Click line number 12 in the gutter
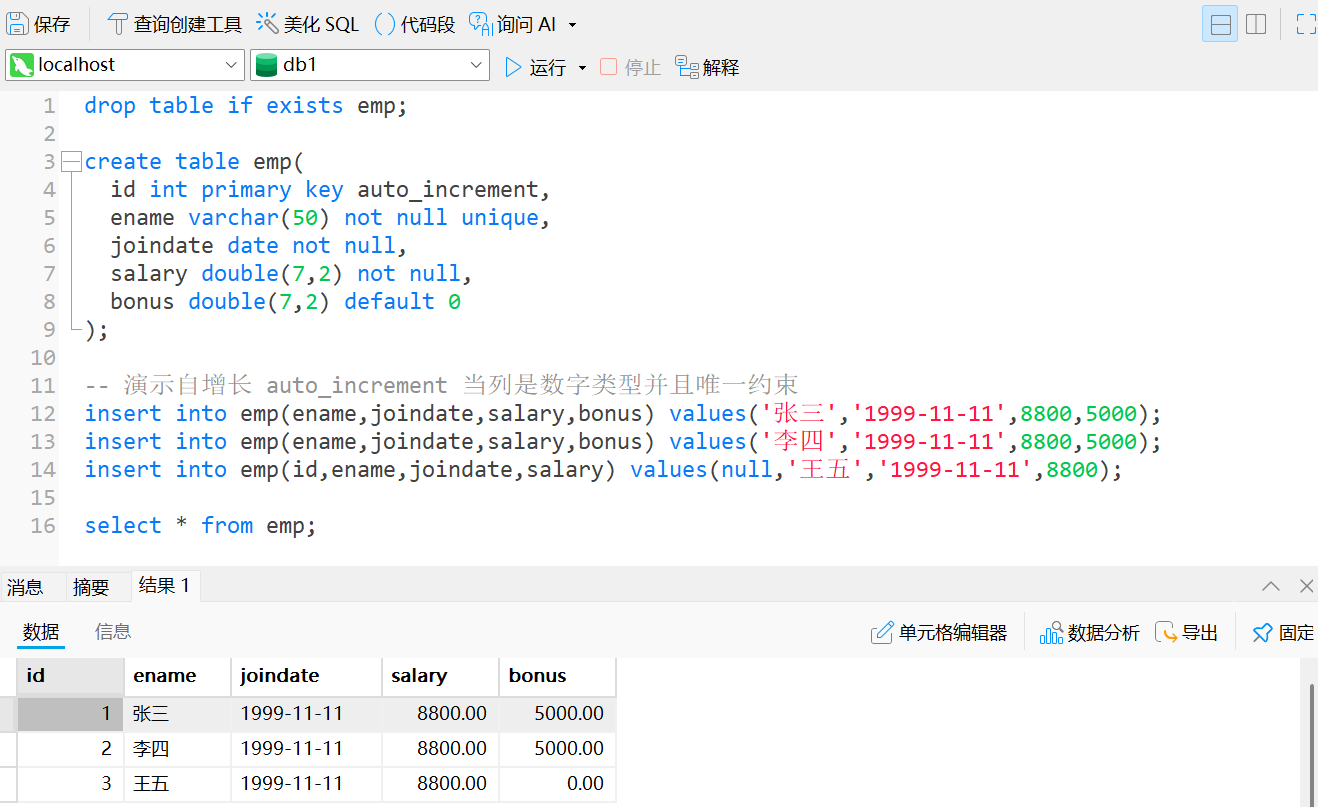Image resolution: width=1318 pixels, height=807 pixels. pos(43,414)
